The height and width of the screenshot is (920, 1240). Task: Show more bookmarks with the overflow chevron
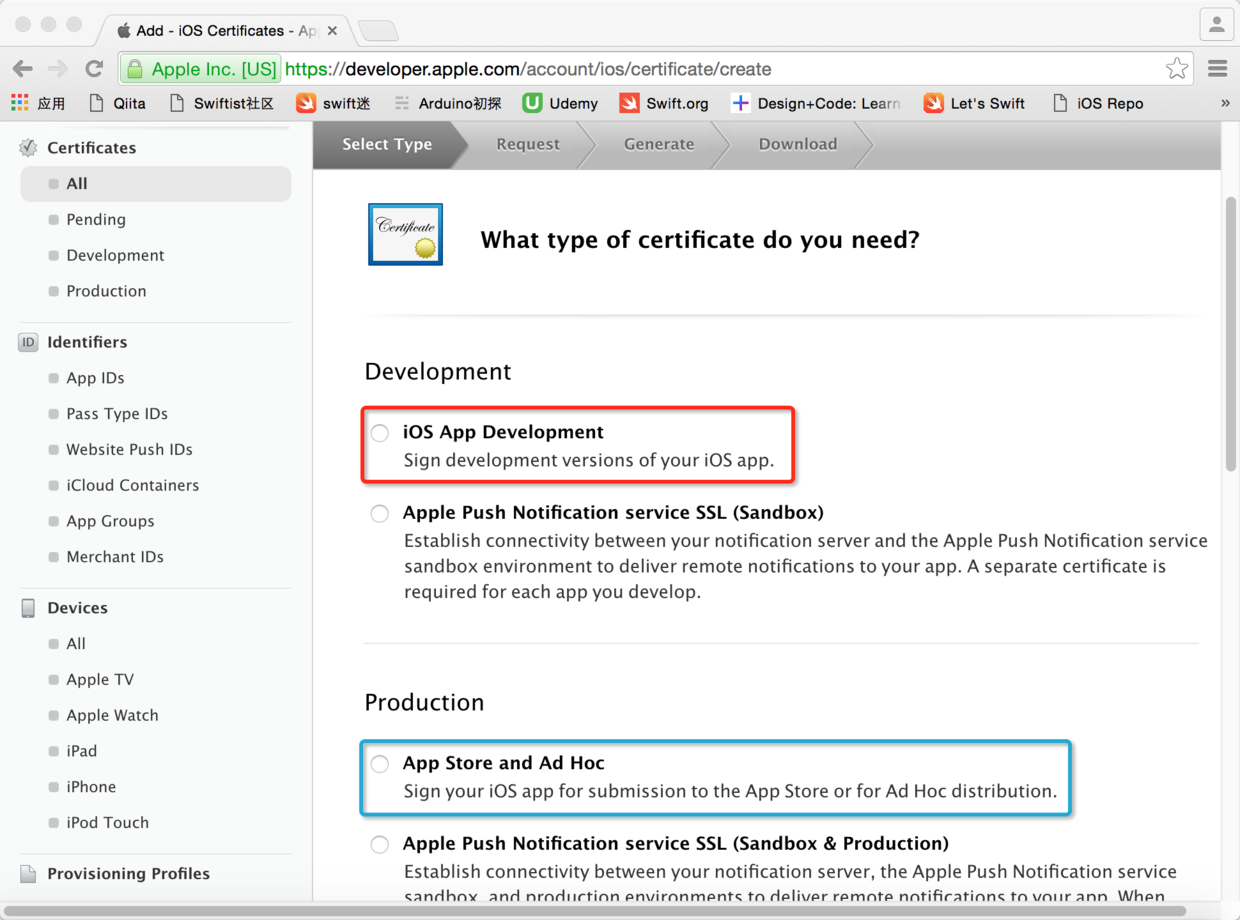tap(1225, 103)
